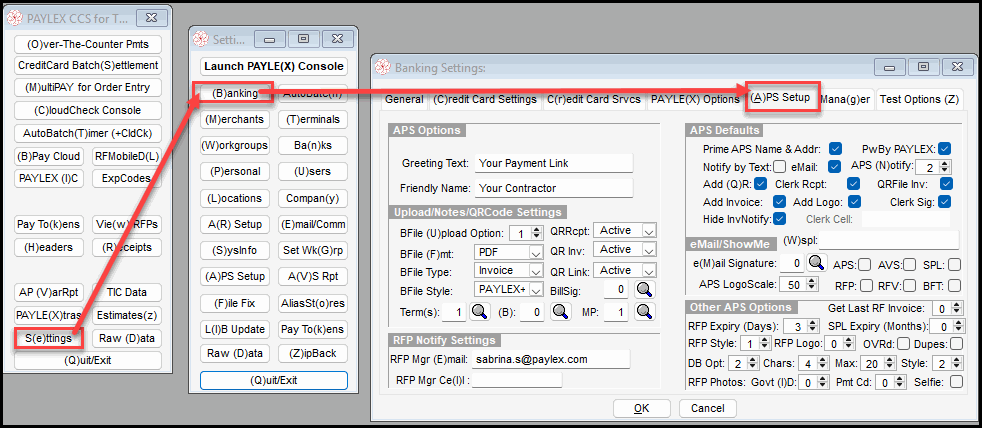This screenshot has height=428, width=982.
Task: Open (B)anking in the Settings window
Action: (x=235, y=93)
